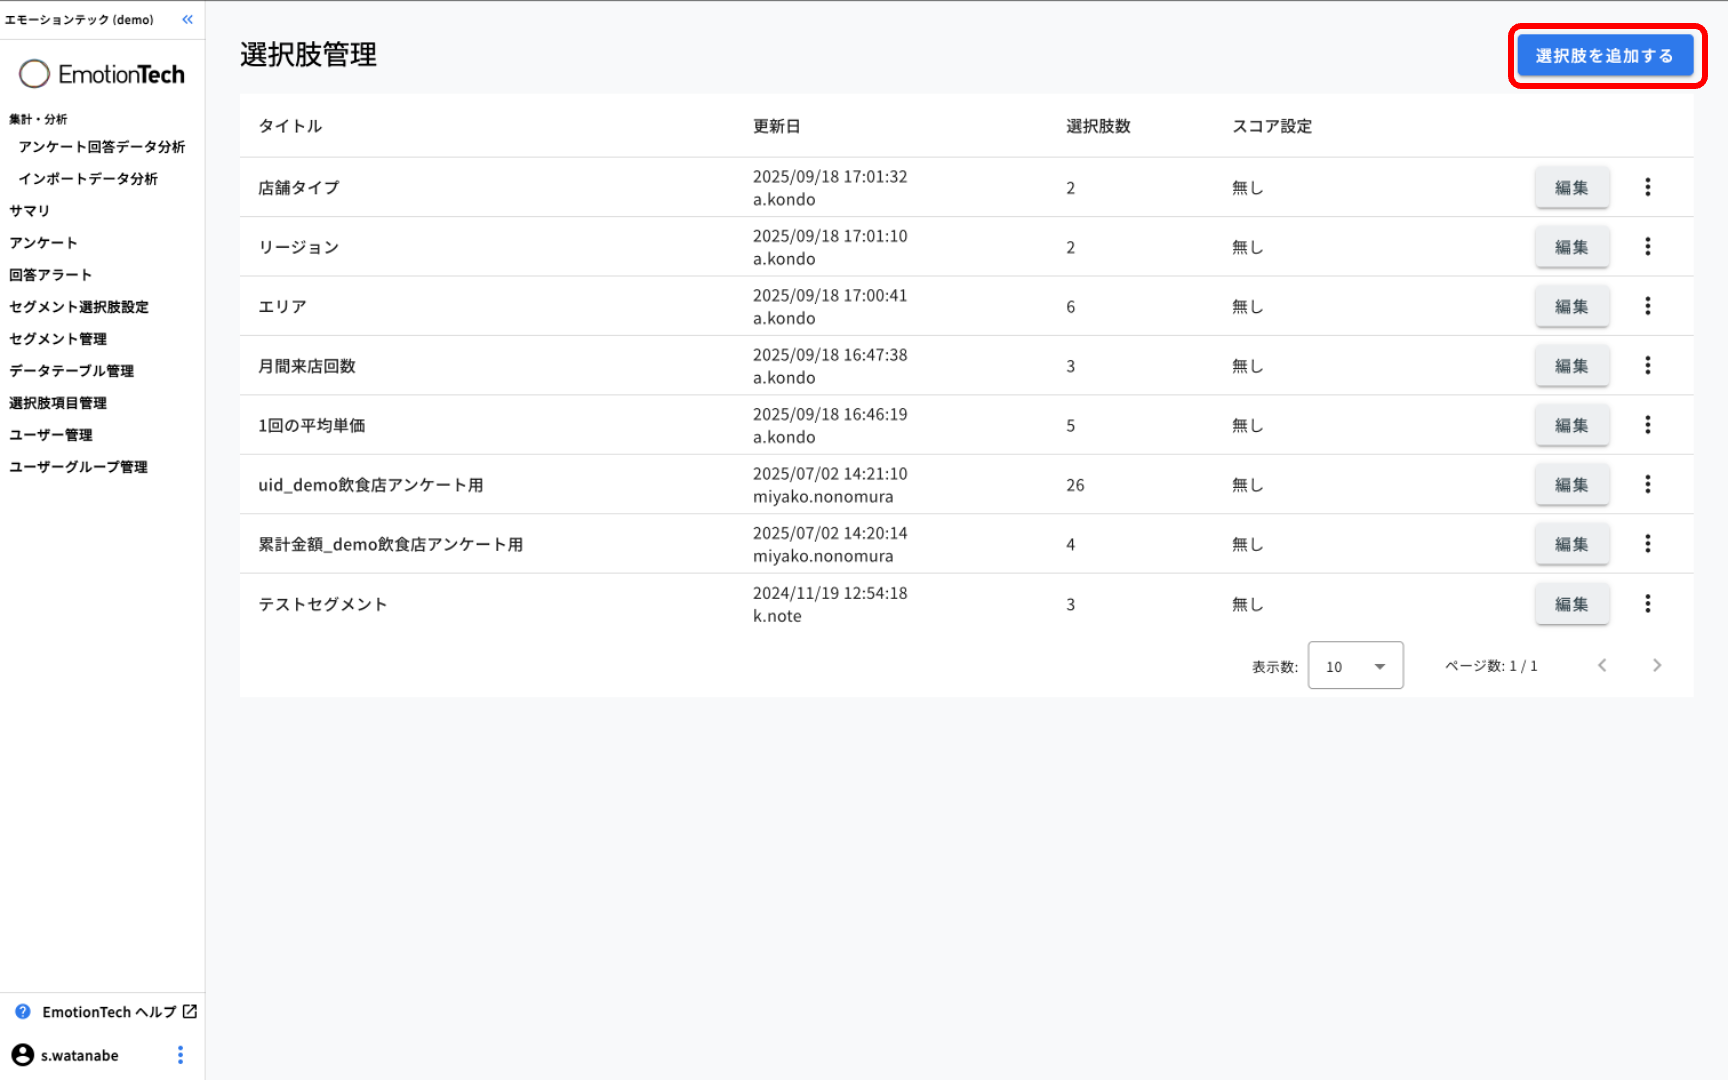Click the 累計金額_demo飲食店アンケート用 row title
This screenshot has height=1080, width=1729.
point(390,545)
